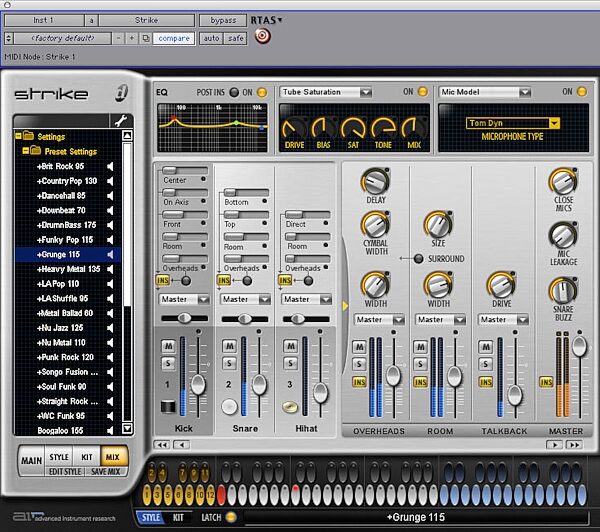600x532 pixels.
Task: Click the copy settings icon beside plus
Action: (146, 38)
